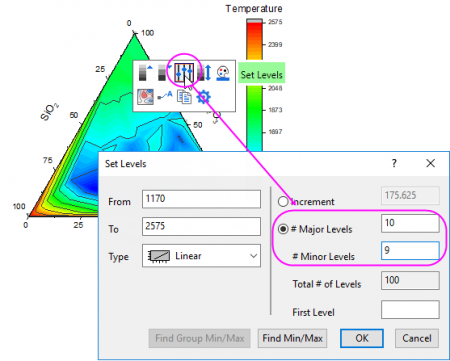450x361 pixels.
Task: Click the Major Levels field showing 10
Action: click(410, 223)
